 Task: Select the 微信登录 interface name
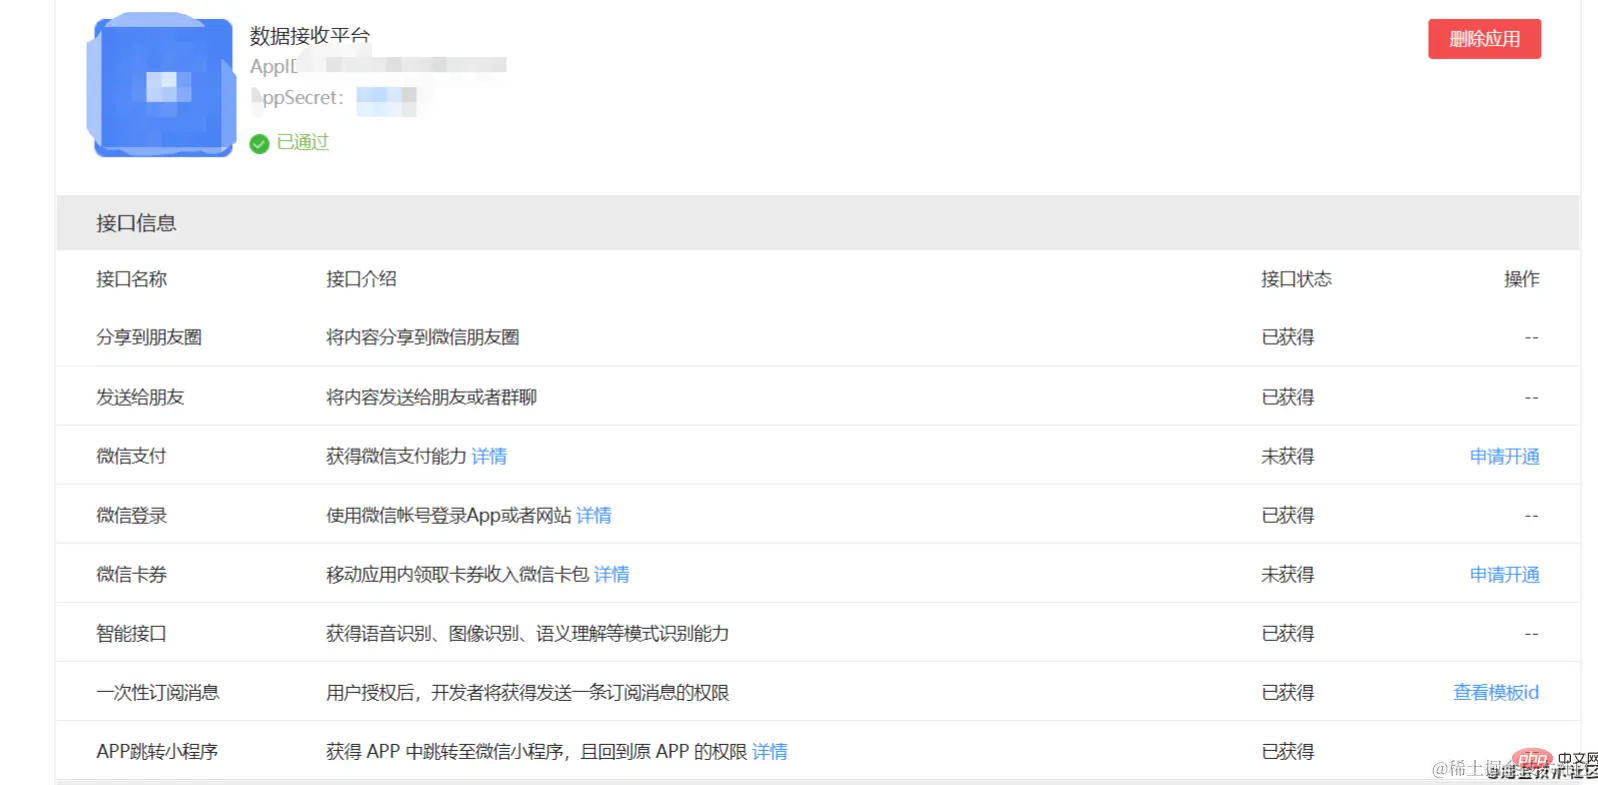pyautogui.click(x=131, y=515)
